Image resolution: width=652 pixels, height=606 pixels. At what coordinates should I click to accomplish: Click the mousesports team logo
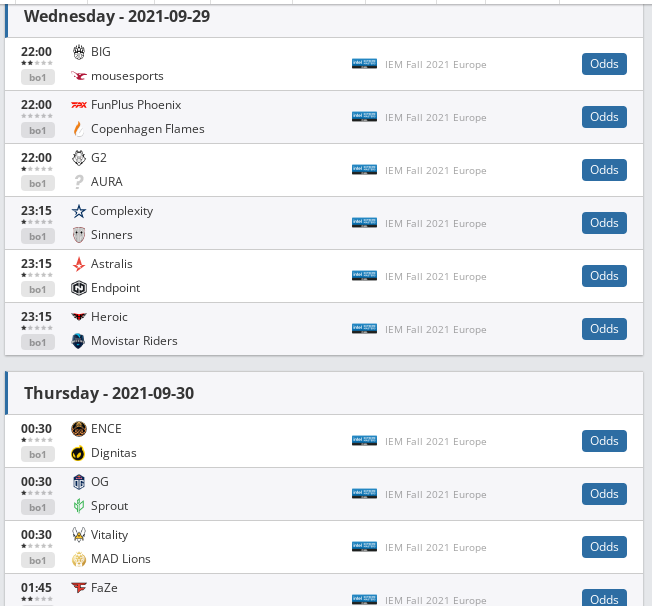(x=79, y=76)
